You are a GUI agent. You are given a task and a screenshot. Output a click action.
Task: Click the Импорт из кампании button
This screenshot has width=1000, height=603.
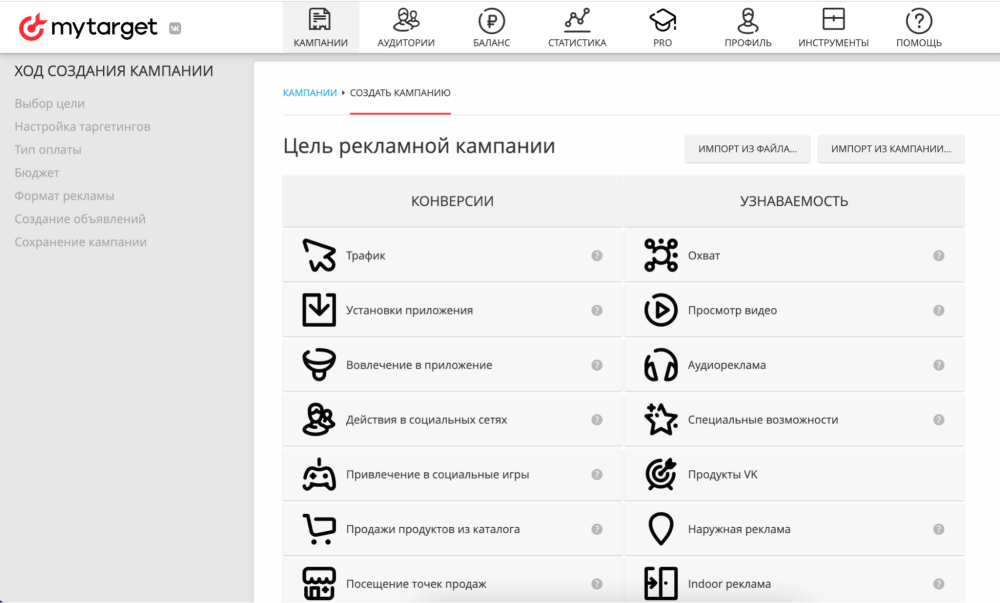890,148
